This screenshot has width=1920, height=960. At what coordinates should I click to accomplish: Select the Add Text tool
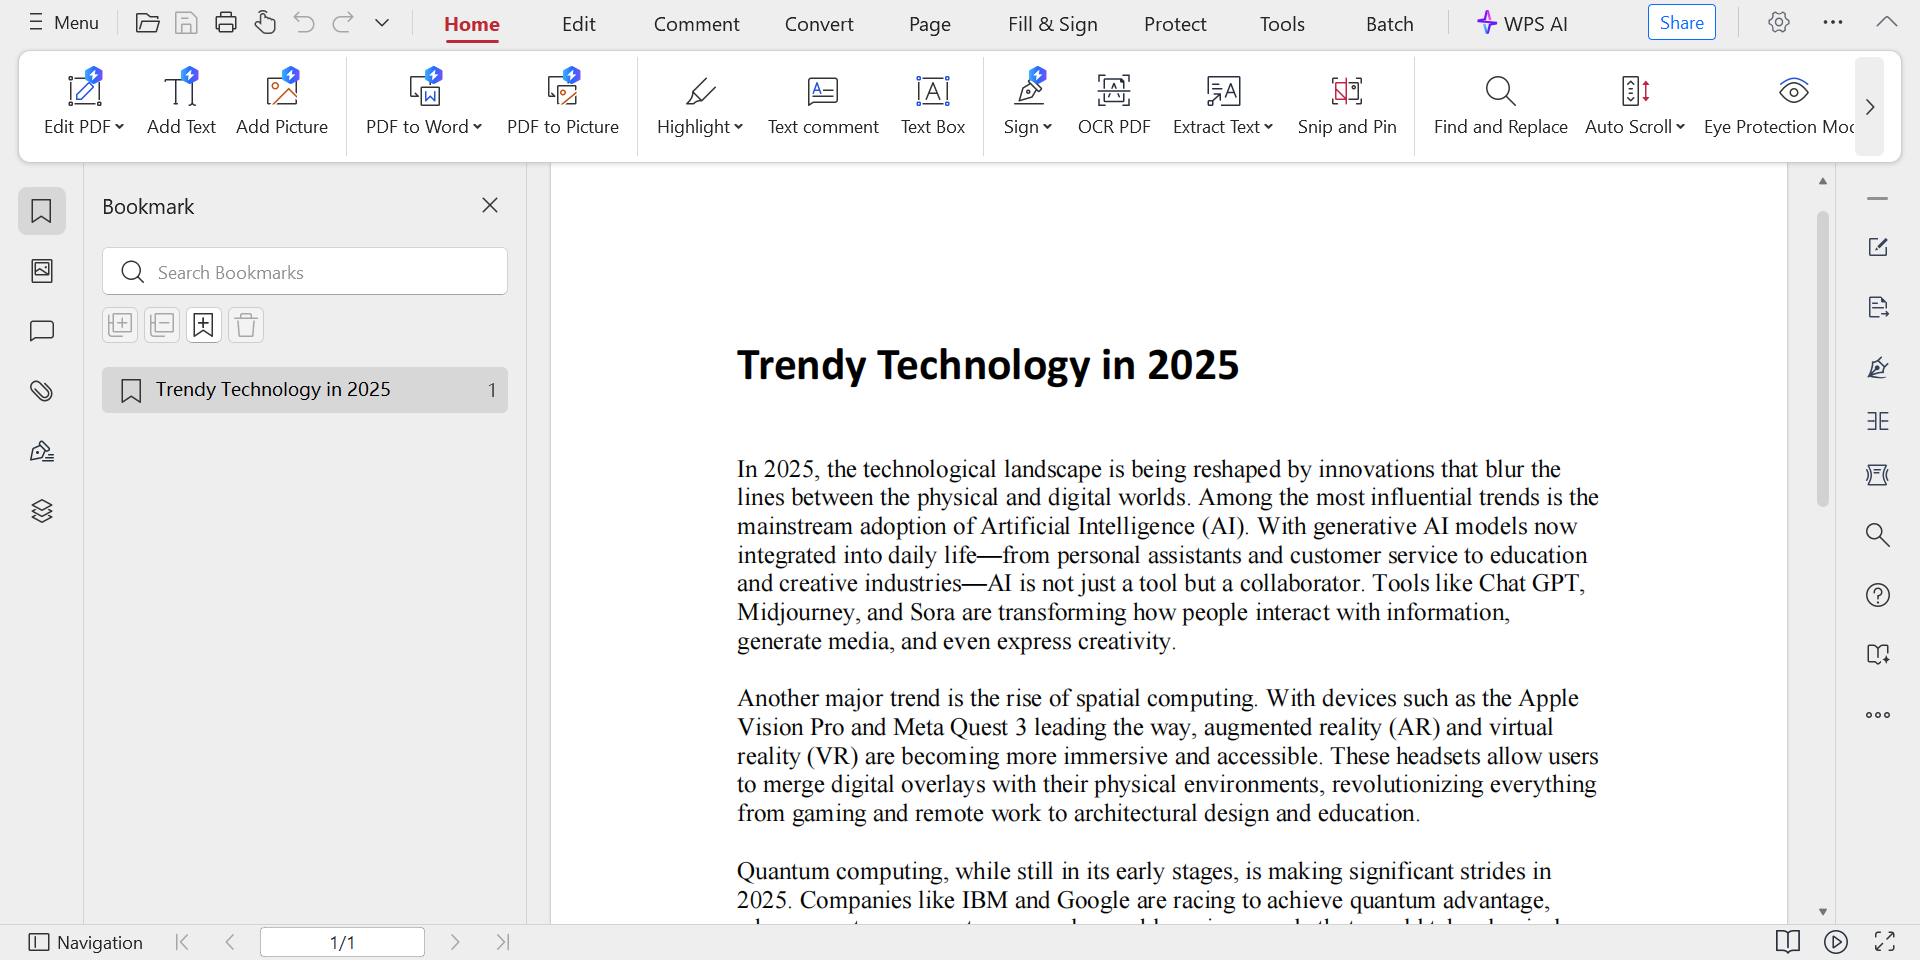181,103
